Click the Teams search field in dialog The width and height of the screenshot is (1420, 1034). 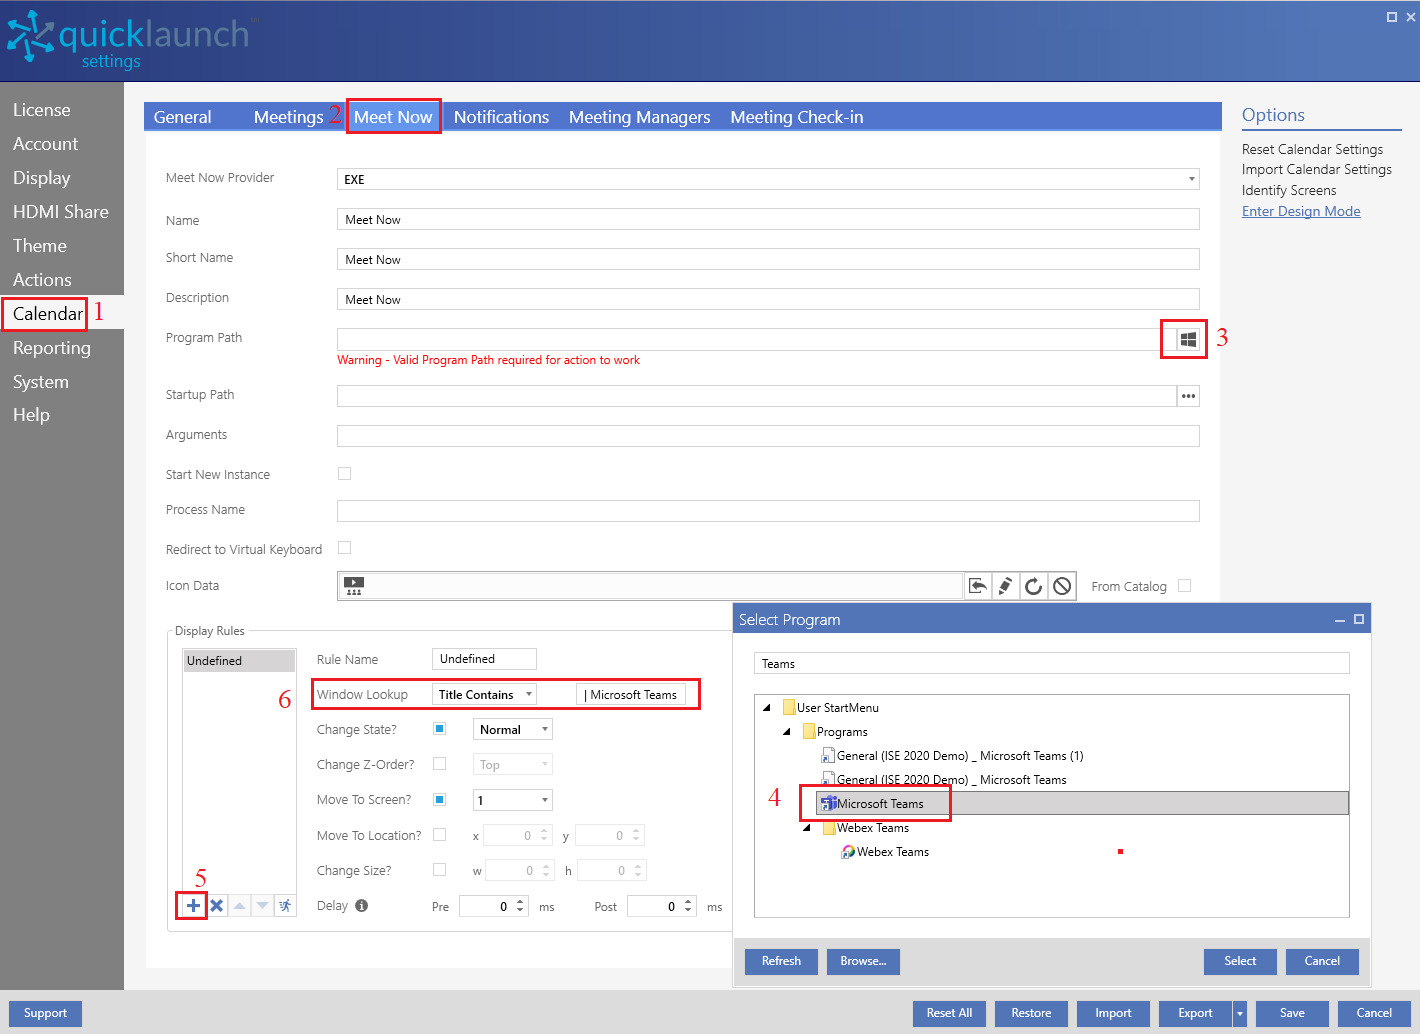coord(1051,664)
